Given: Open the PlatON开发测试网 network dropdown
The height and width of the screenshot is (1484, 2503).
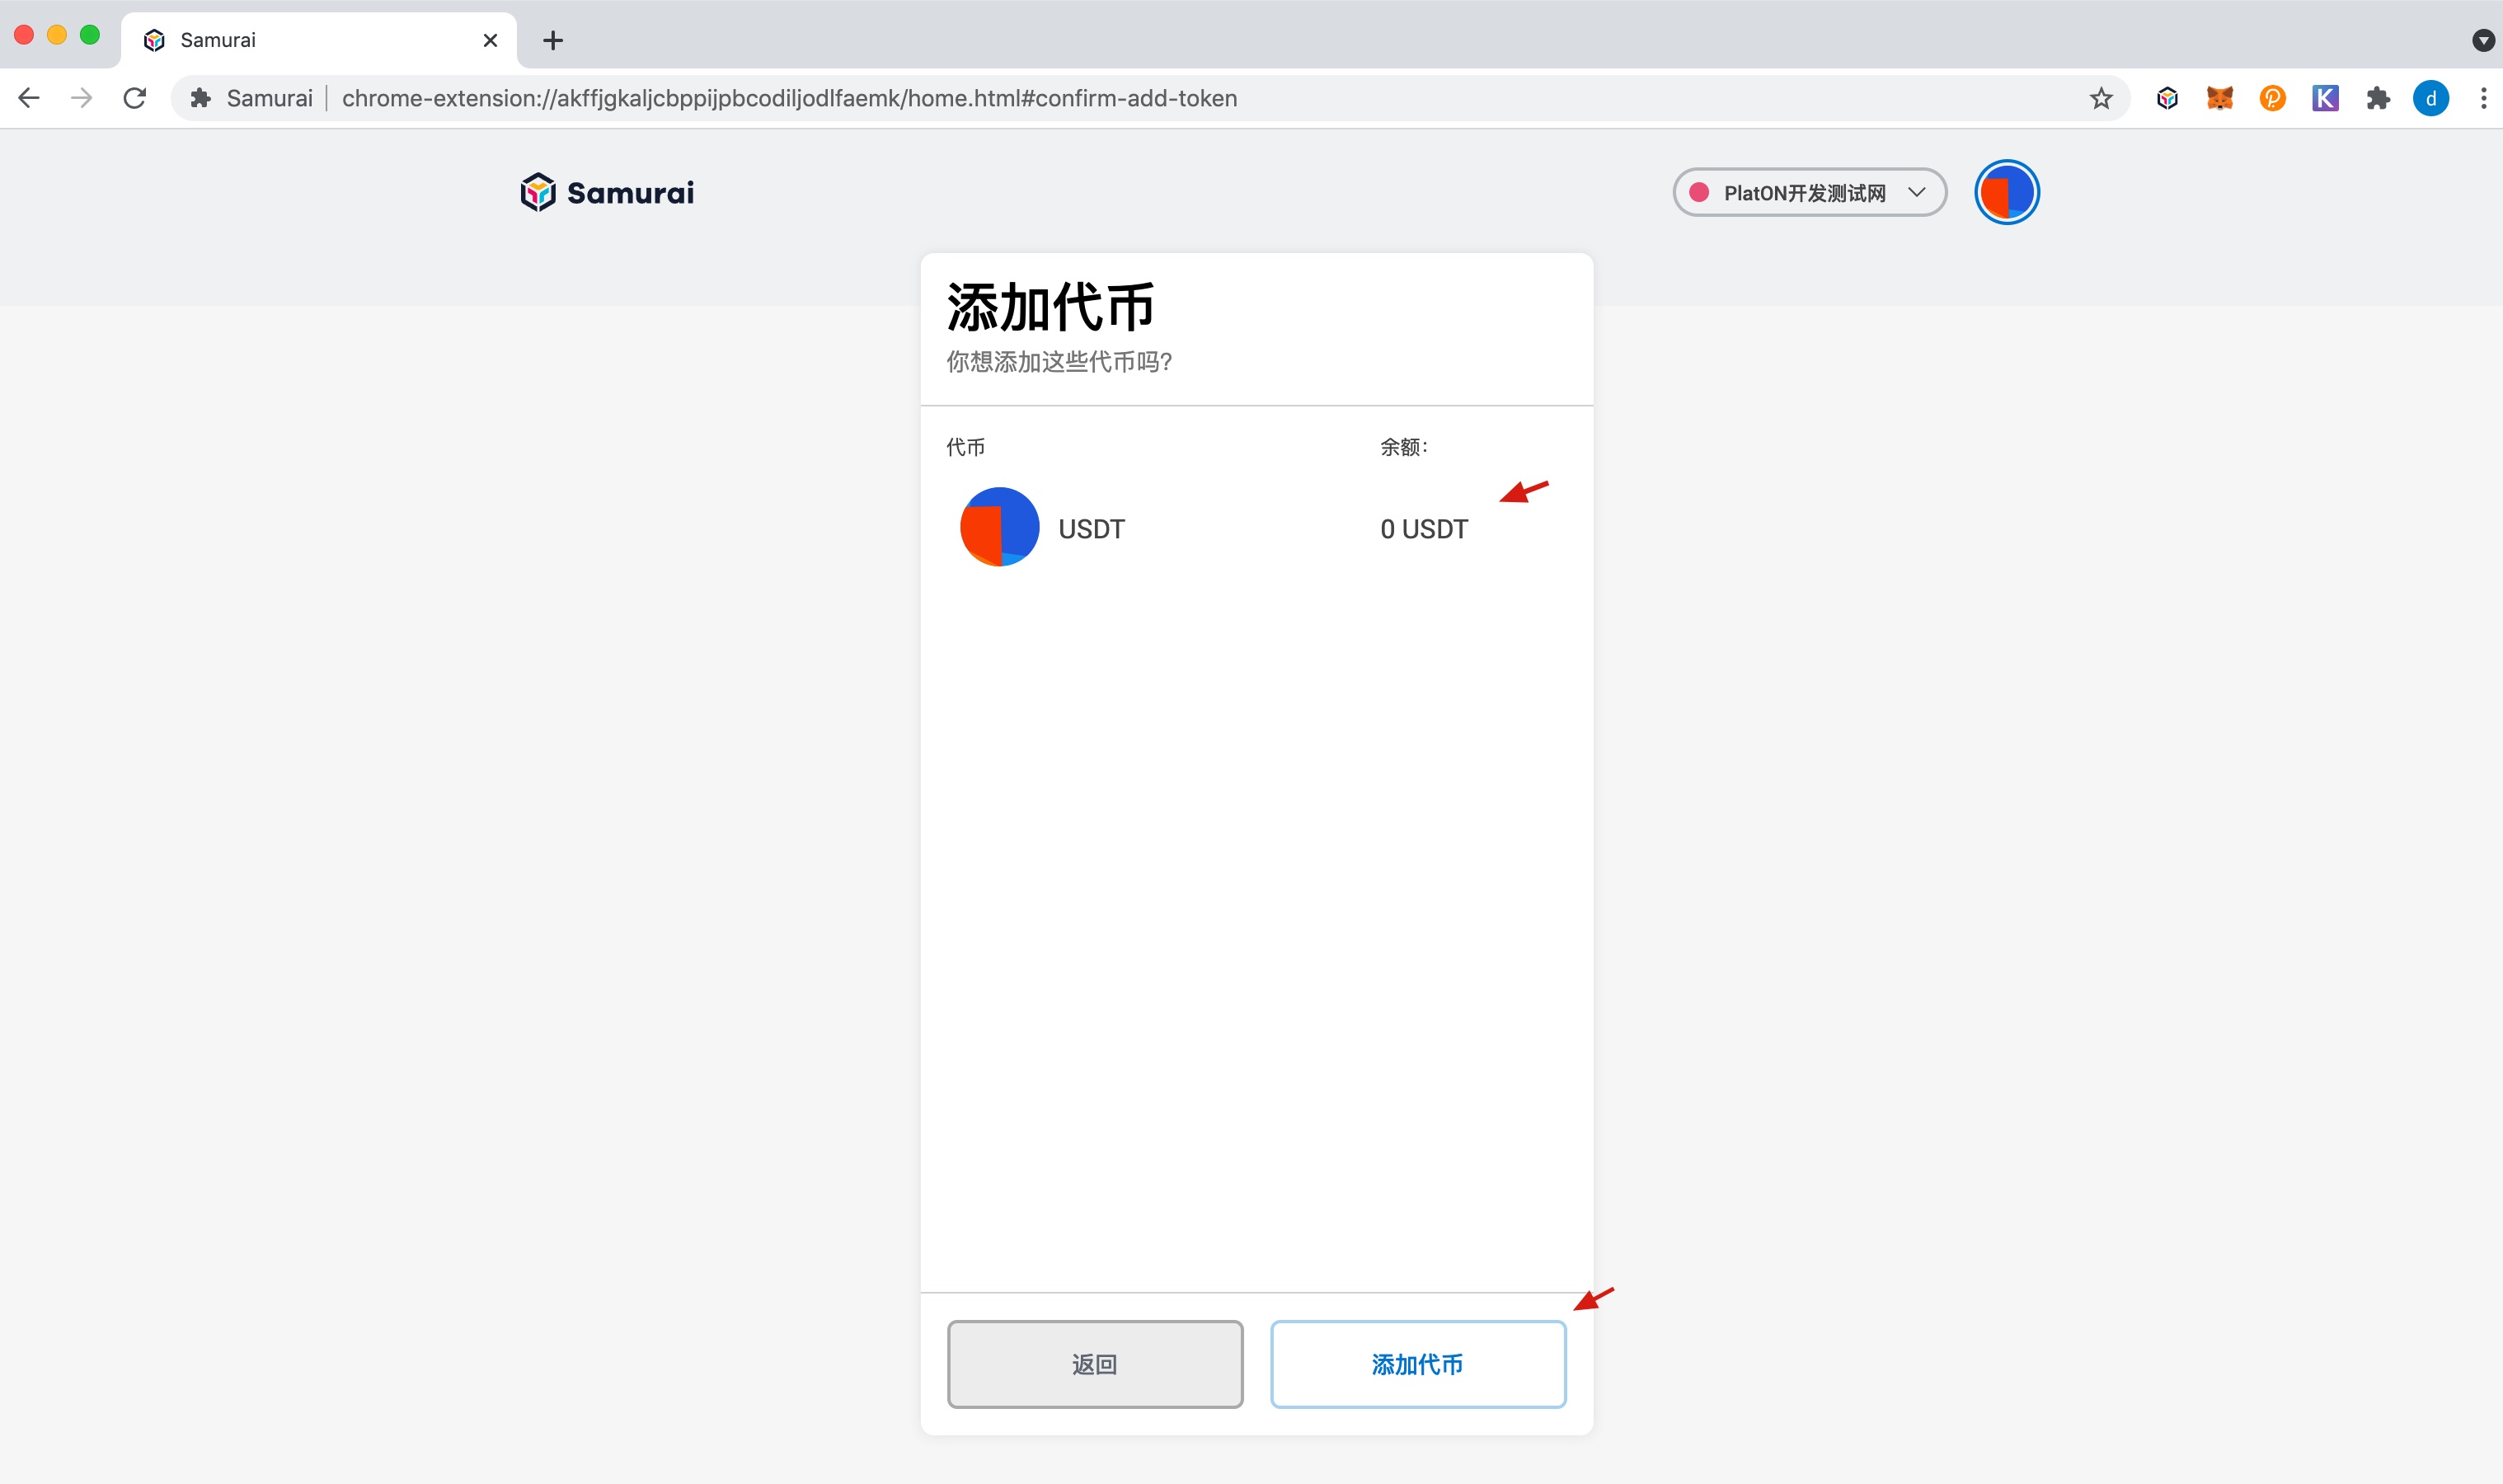Looking at the screenshot, I should pos(1809,192).
